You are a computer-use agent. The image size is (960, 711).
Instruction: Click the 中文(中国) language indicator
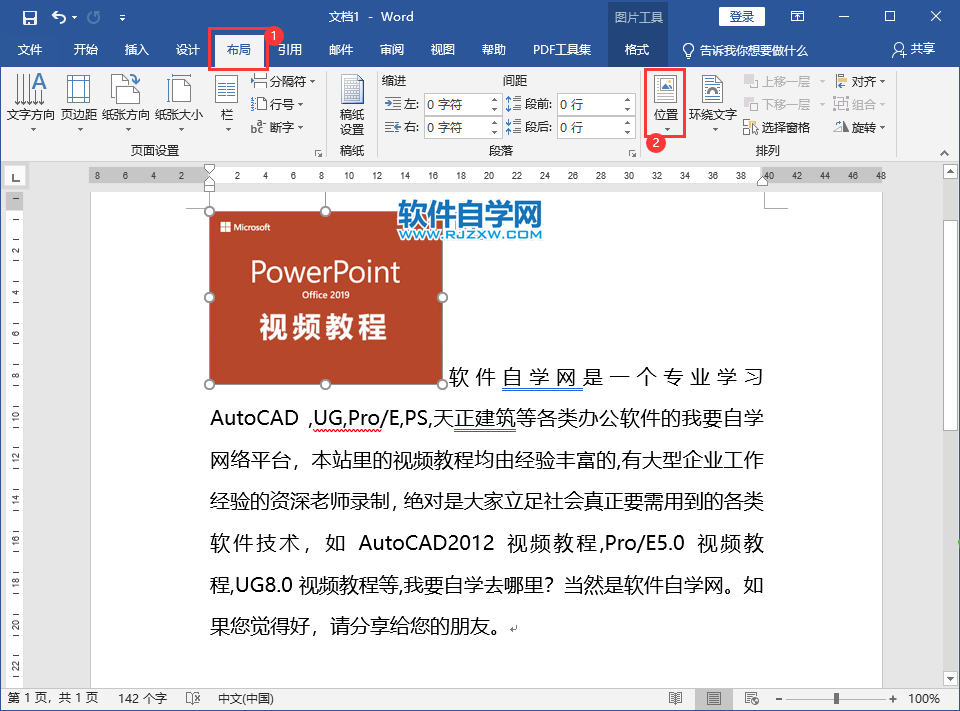pos(246,698)
